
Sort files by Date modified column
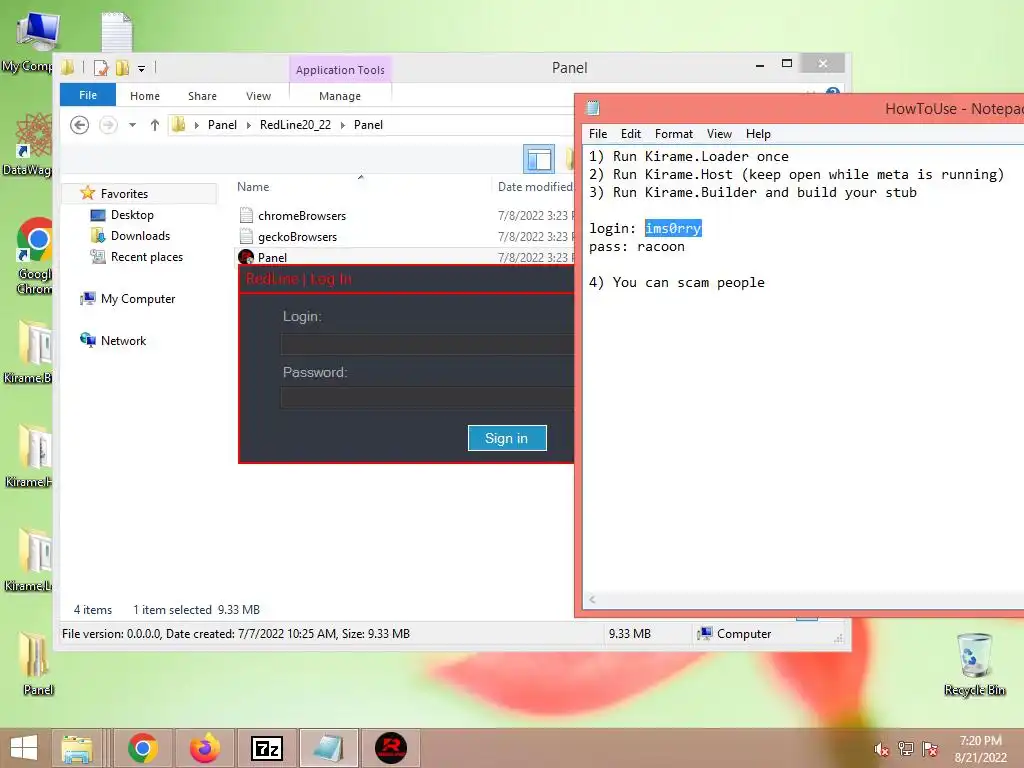pos(534,187)
